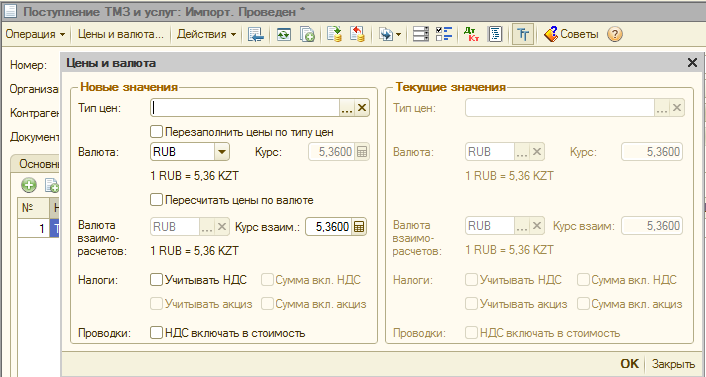Clear the Тип цен field with X
Screen dimensions: 706x377
362,108
